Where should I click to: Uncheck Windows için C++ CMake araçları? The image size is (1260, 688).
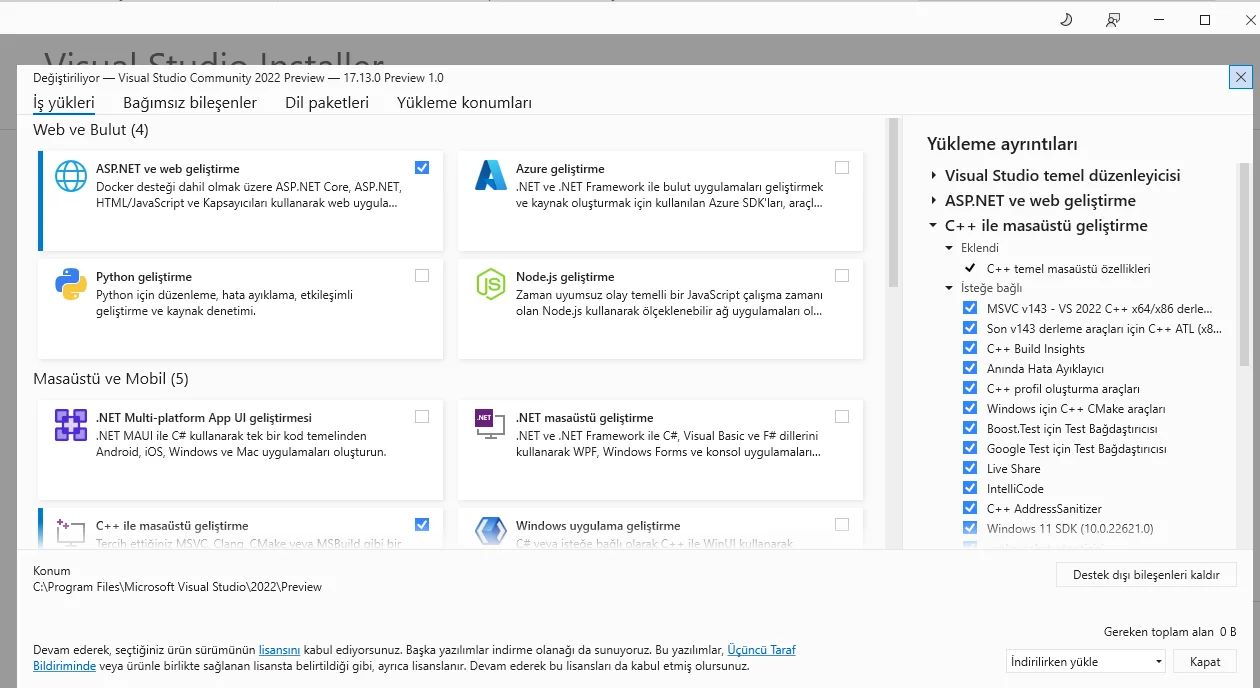tap(970, 408)
